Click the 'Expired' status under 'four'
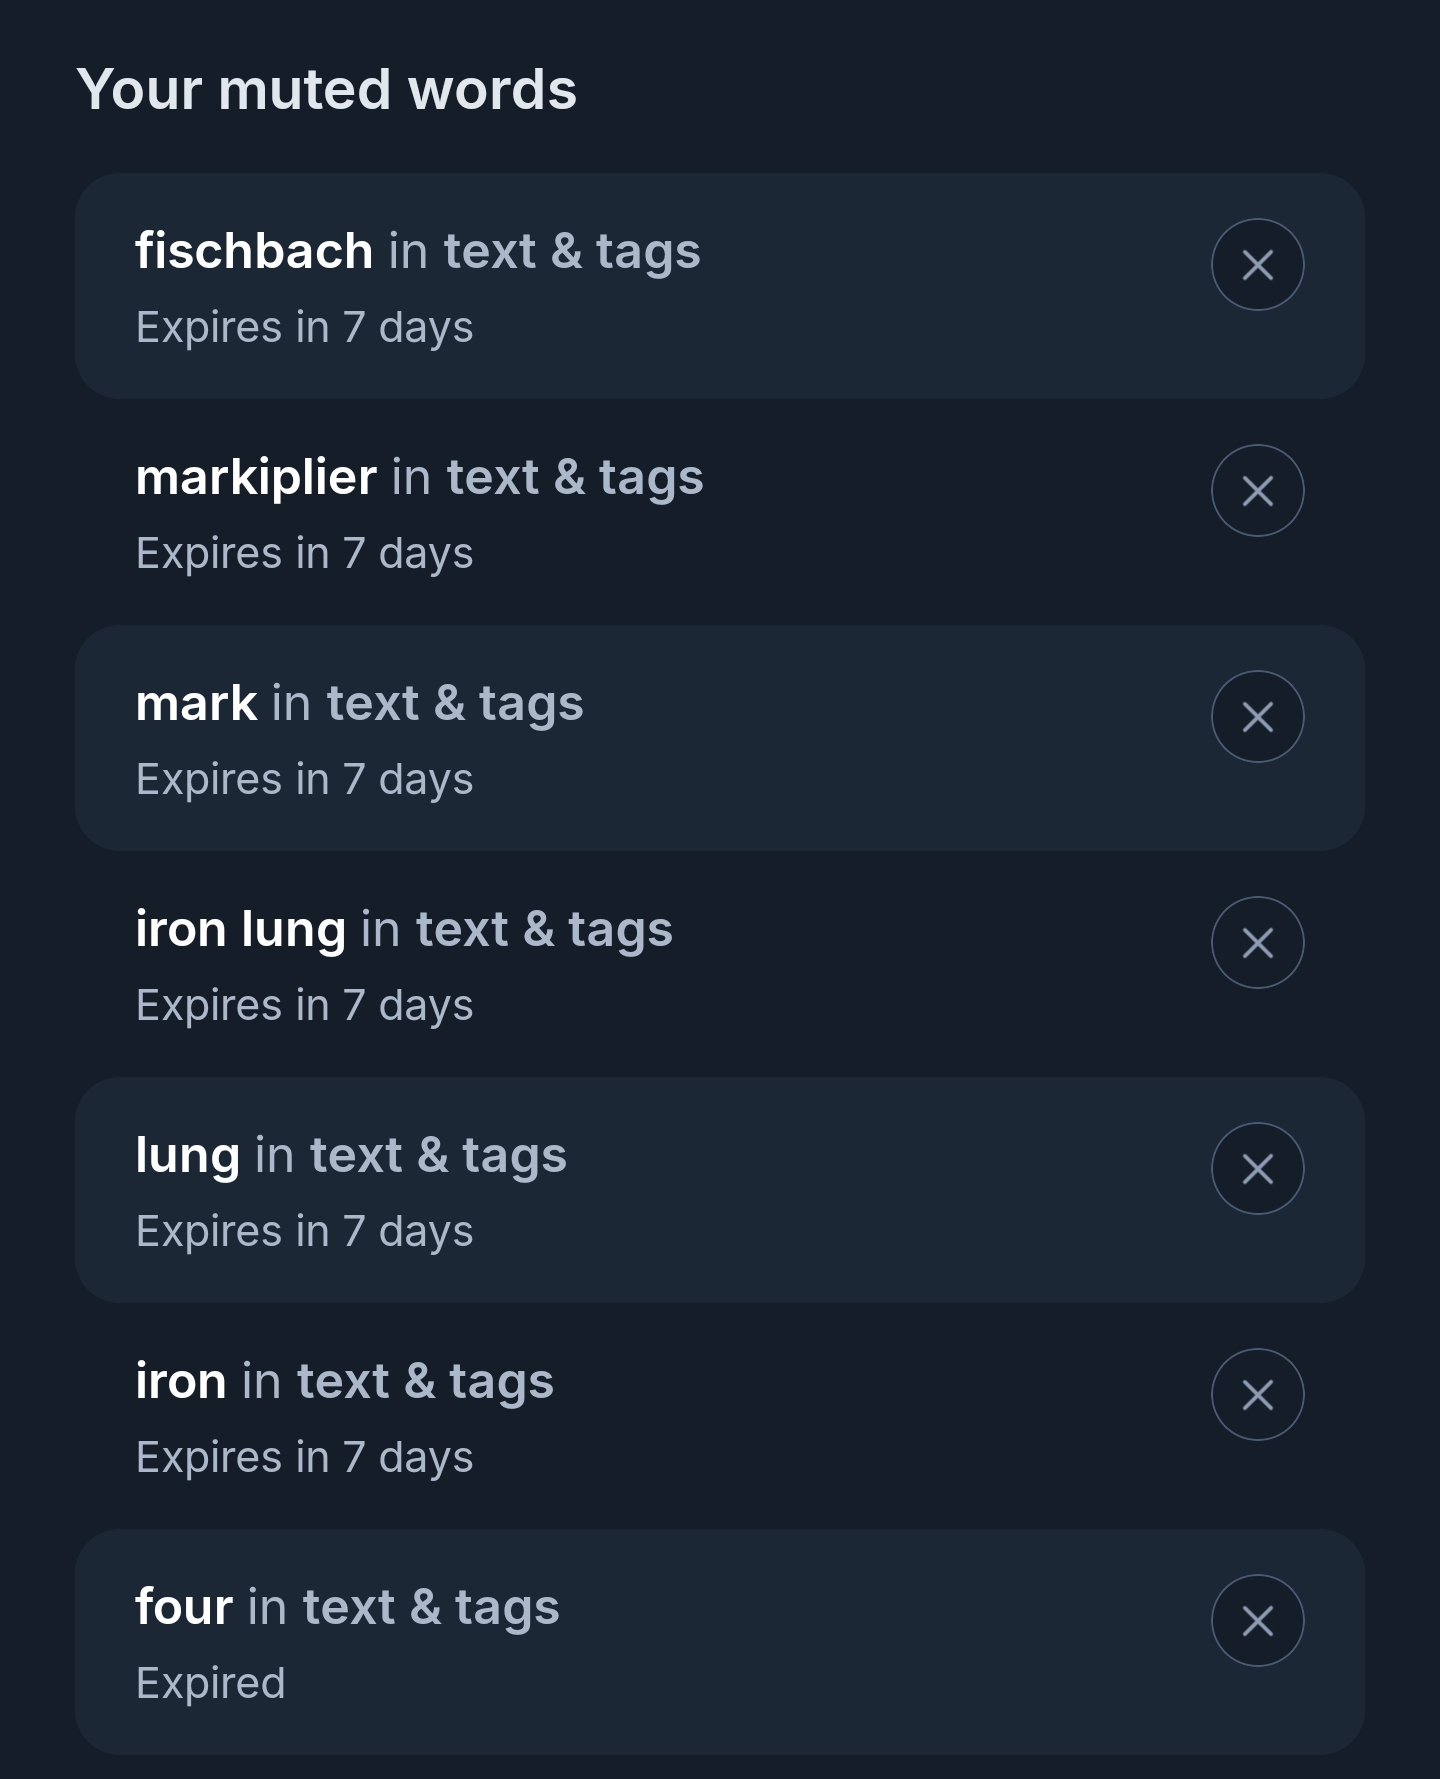This screenshot has width=1440, height=1779. [x=211, y=1683]
